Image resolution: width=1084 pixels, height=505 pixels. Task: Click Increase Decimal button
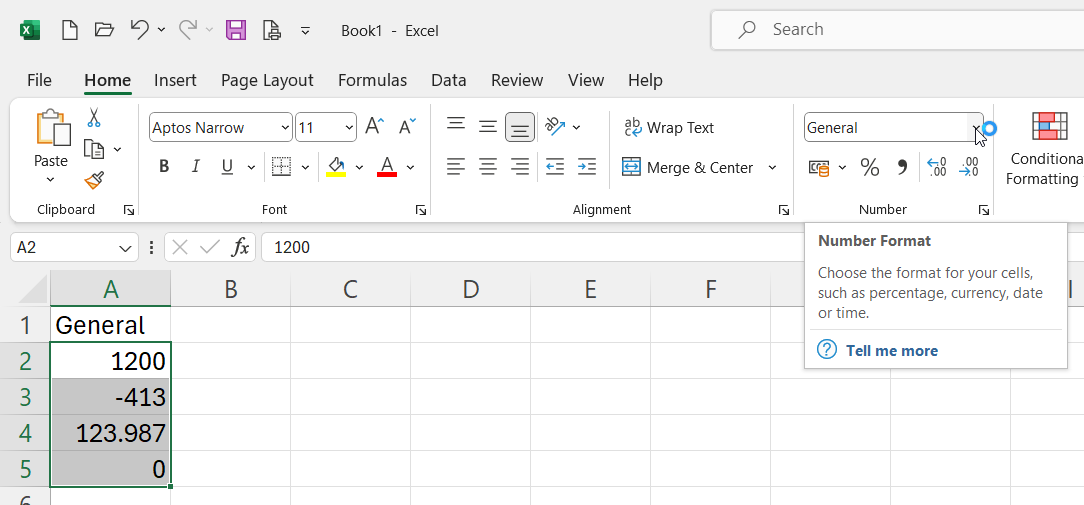click(x=936, y=168)
